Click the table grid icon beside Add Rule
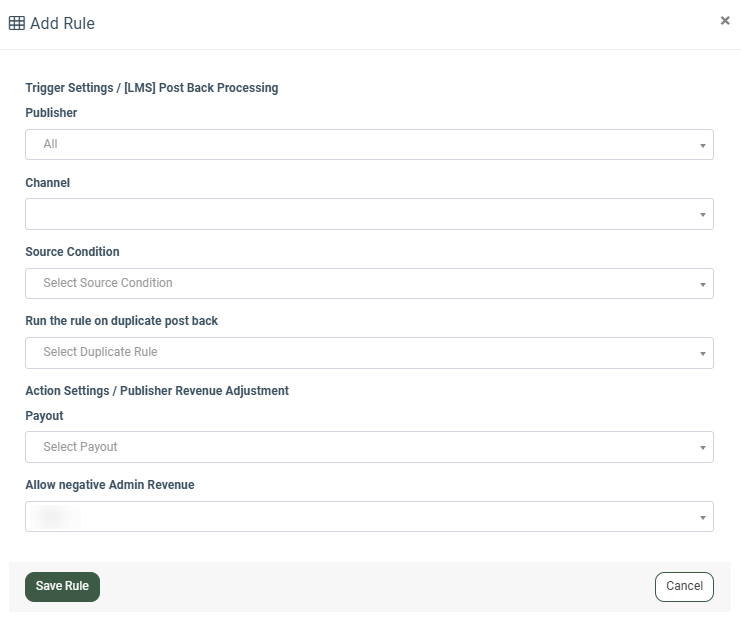741x623 pixels. click(x=17, y=23)
